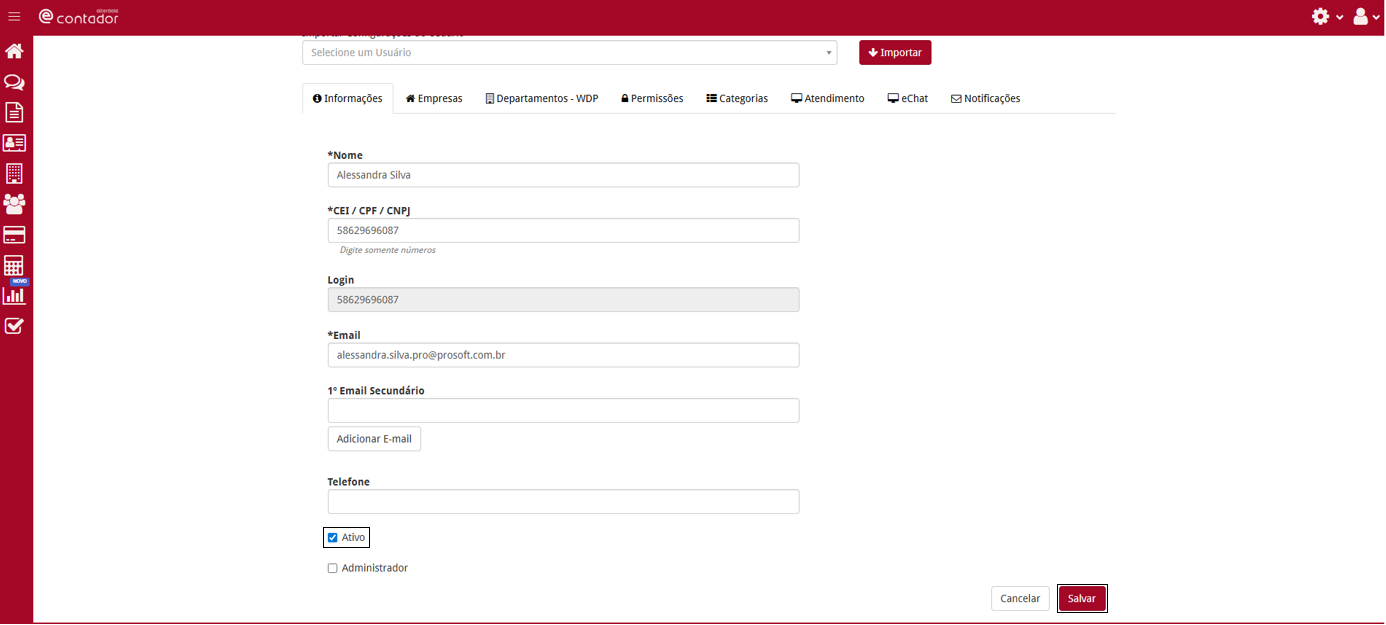Open the Departamentos - WDP tab
The height and width of the screenshot is (625, 1386).
[x=542, y=98]
